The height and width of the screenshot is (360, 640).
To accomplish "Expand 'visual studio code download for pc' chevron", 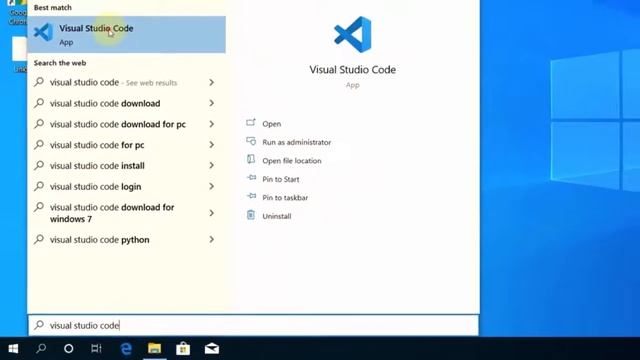I will pyautogui.click(x=211, y=124).
